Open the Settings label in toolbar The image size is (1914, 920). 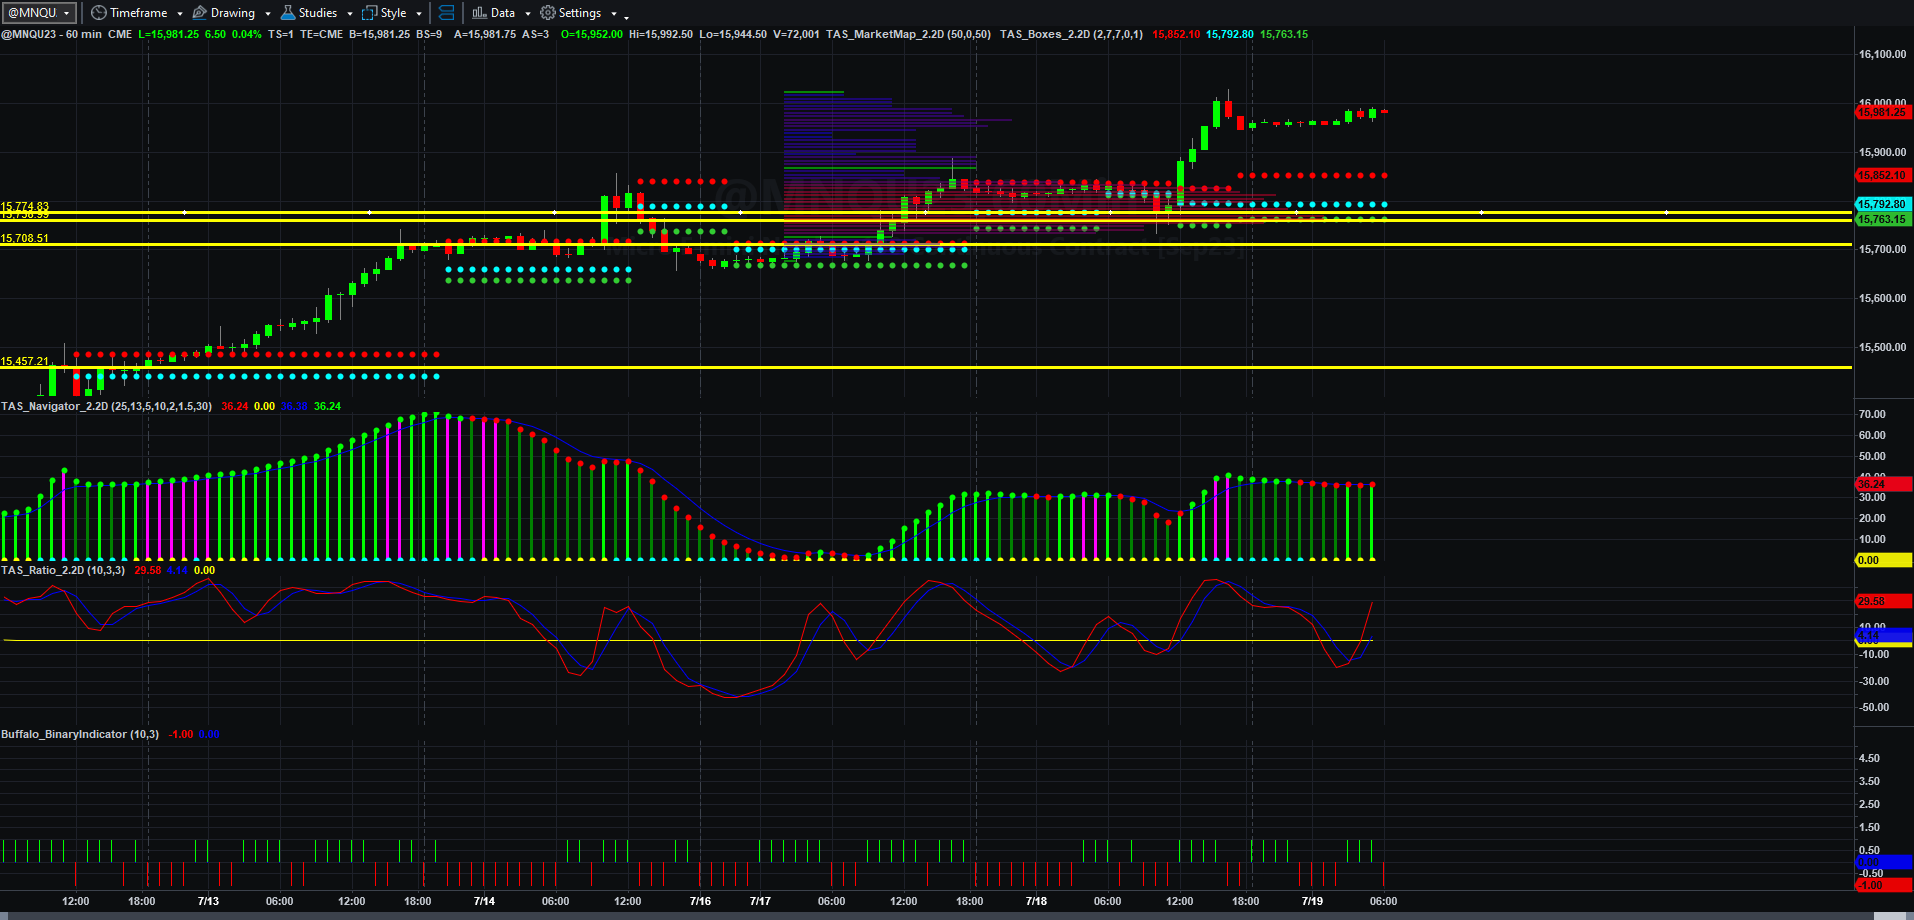tap(580, 13)
